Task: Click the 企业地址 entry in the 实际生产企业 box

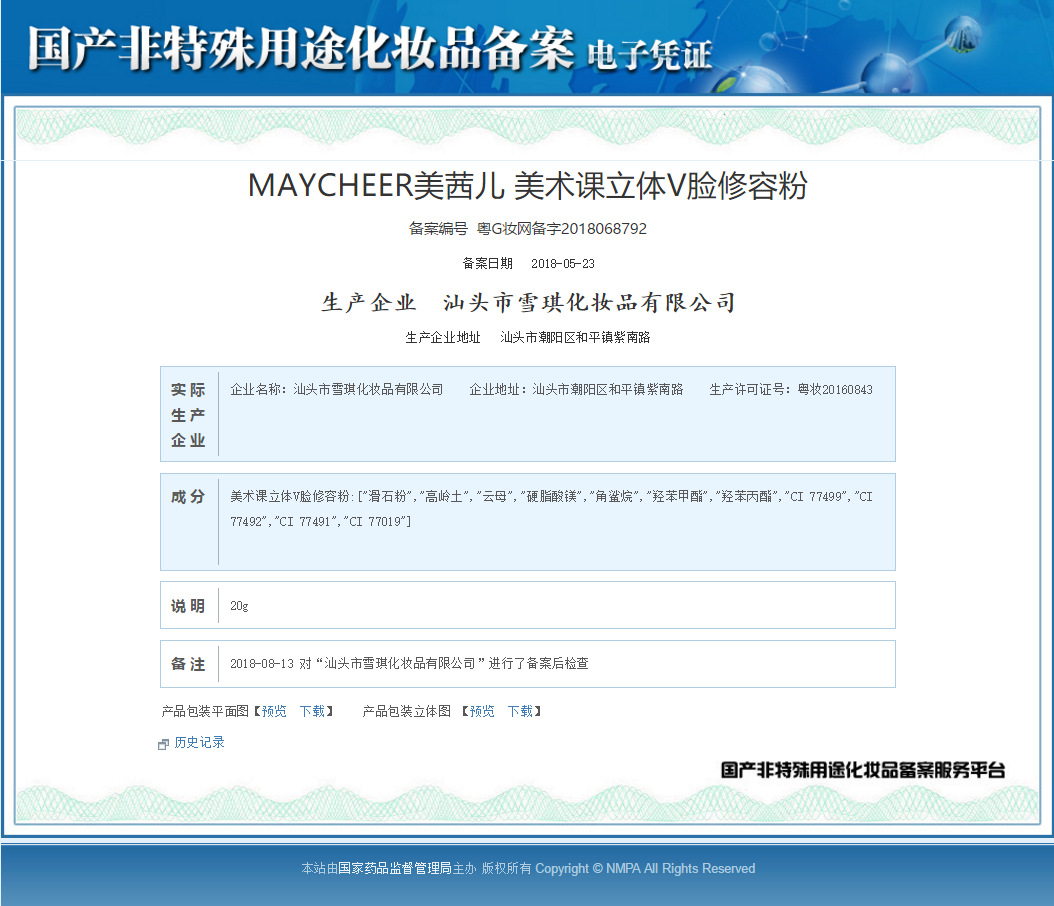Action: coord(576,389)
